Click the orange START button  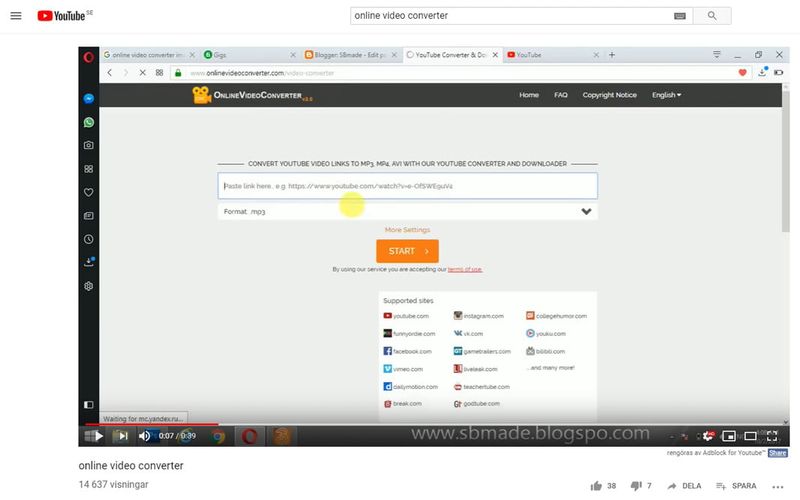(407, 251)
